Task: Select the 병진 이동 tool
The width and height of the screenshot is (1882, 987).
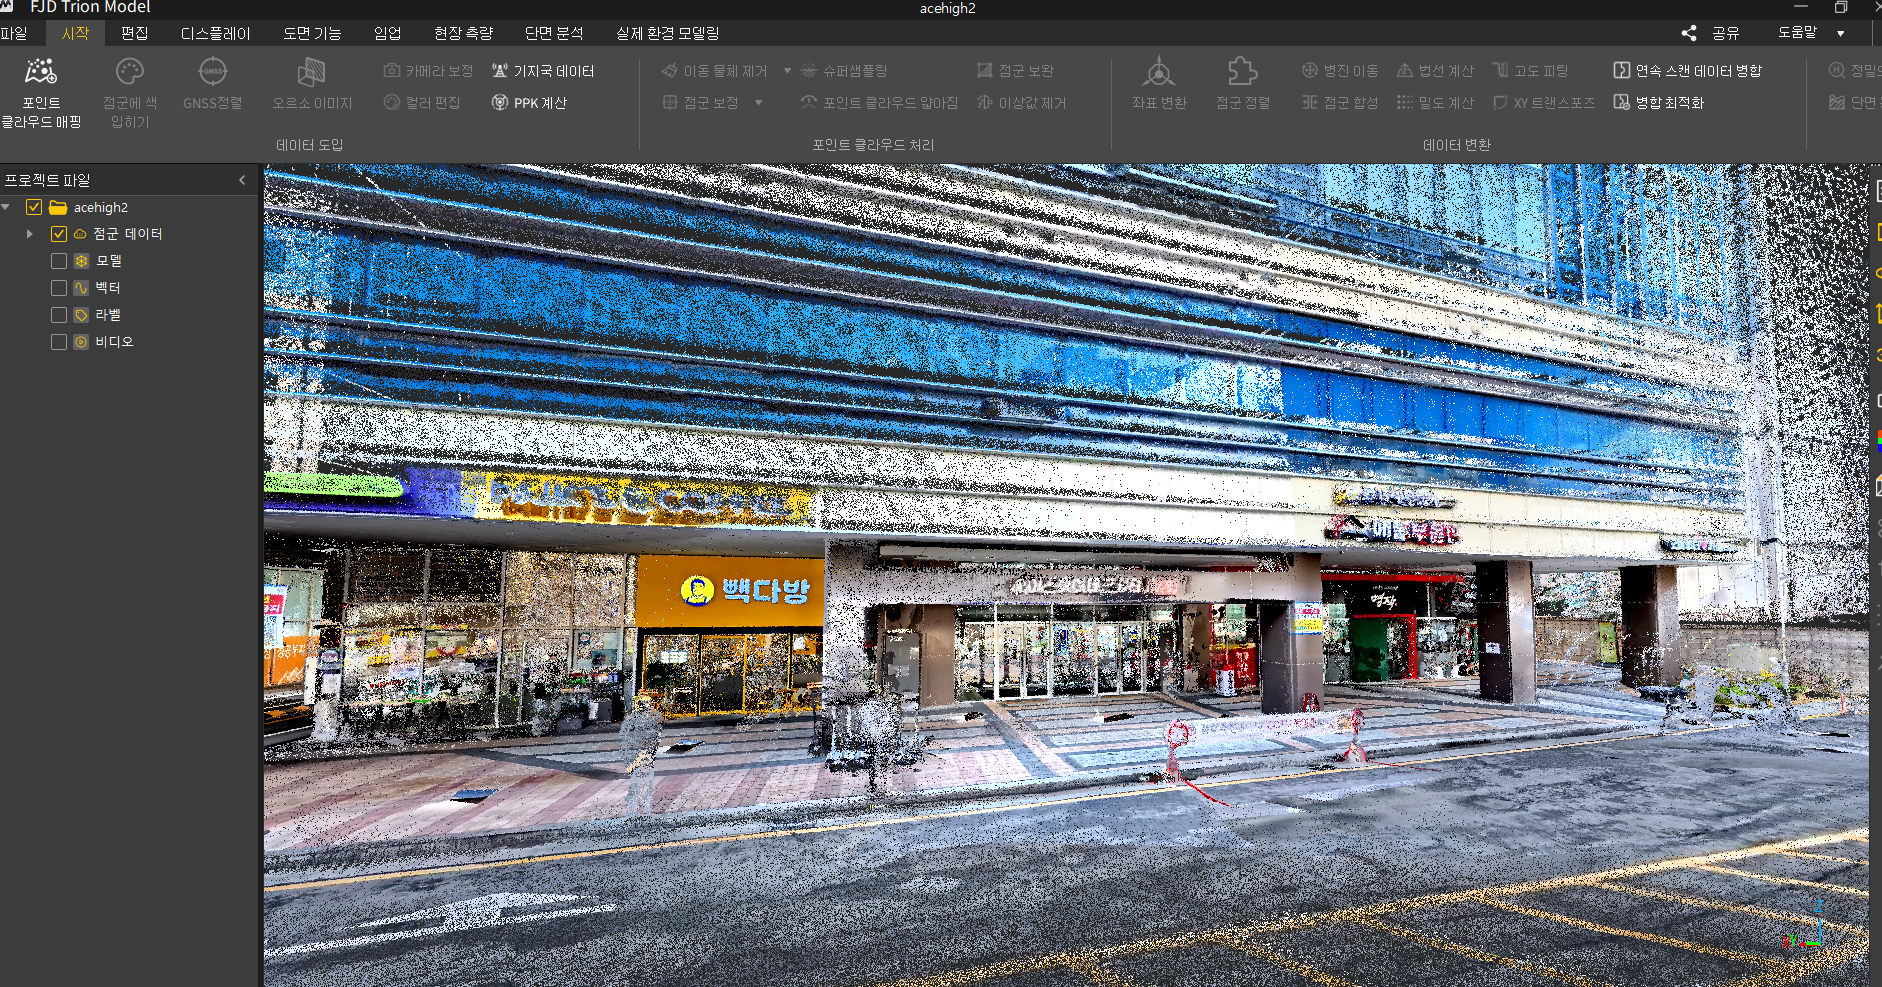Action: (x=1340, y=71)
